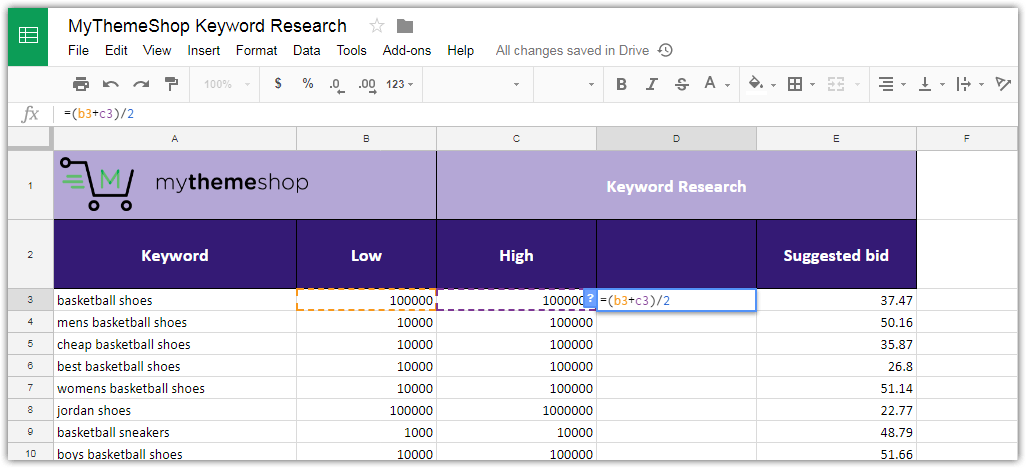Open the Insert menu
This screenshot has width=1026, height=468.
[x=203, y=50]
